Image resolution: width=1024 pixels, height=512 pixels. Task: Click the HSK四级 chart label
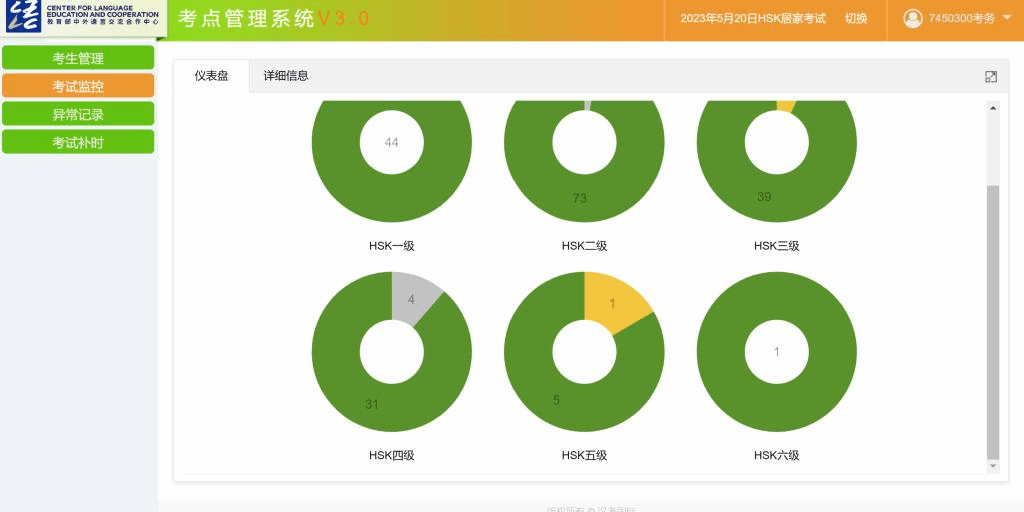tap(391, 456)
